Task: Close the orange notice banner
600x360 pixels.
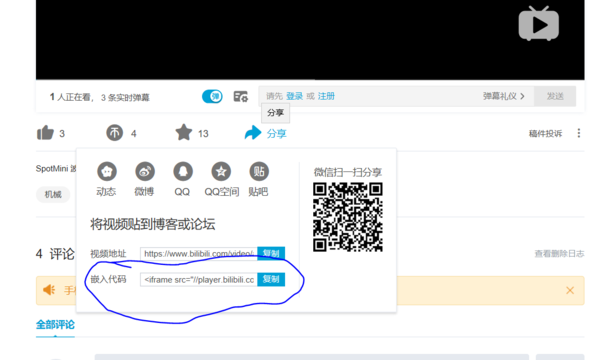Action: coord(570,290)
